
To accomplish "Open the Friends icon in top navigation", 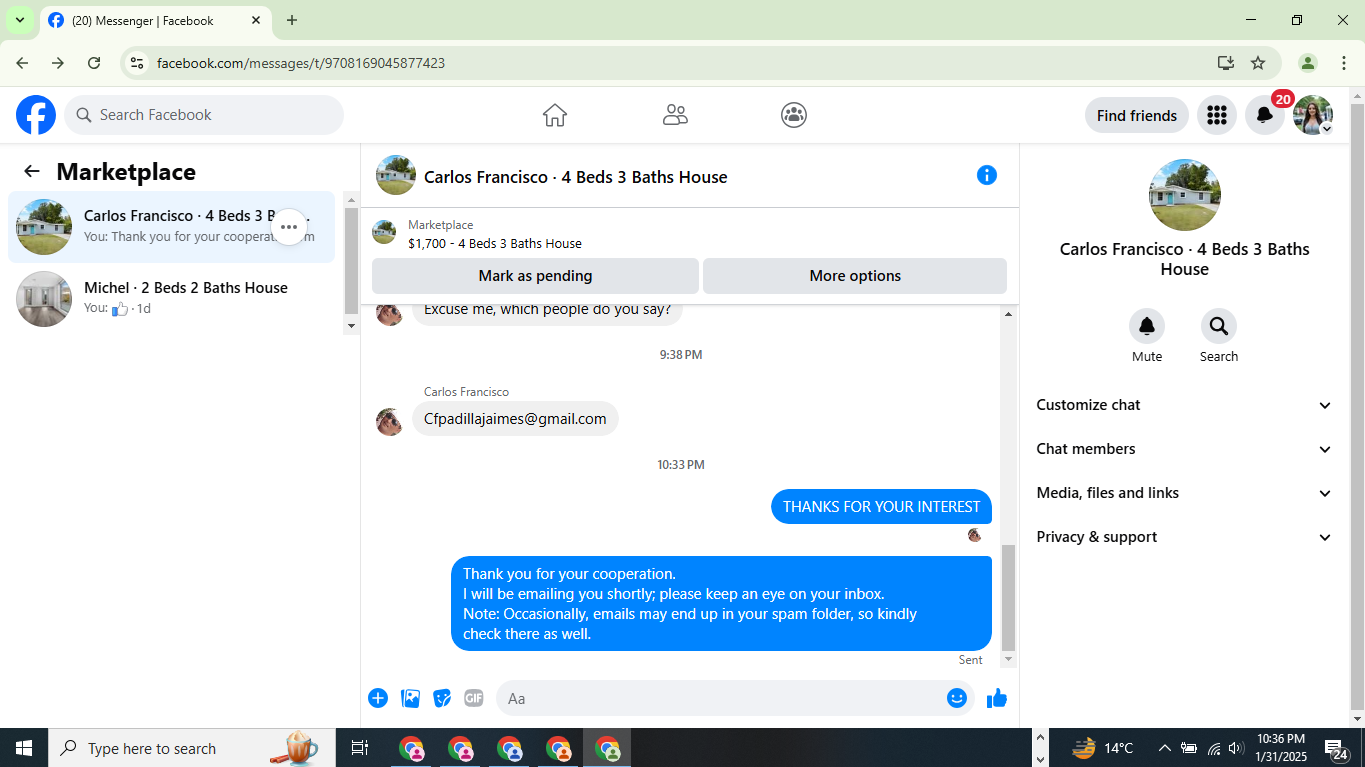I will (675, 115).
